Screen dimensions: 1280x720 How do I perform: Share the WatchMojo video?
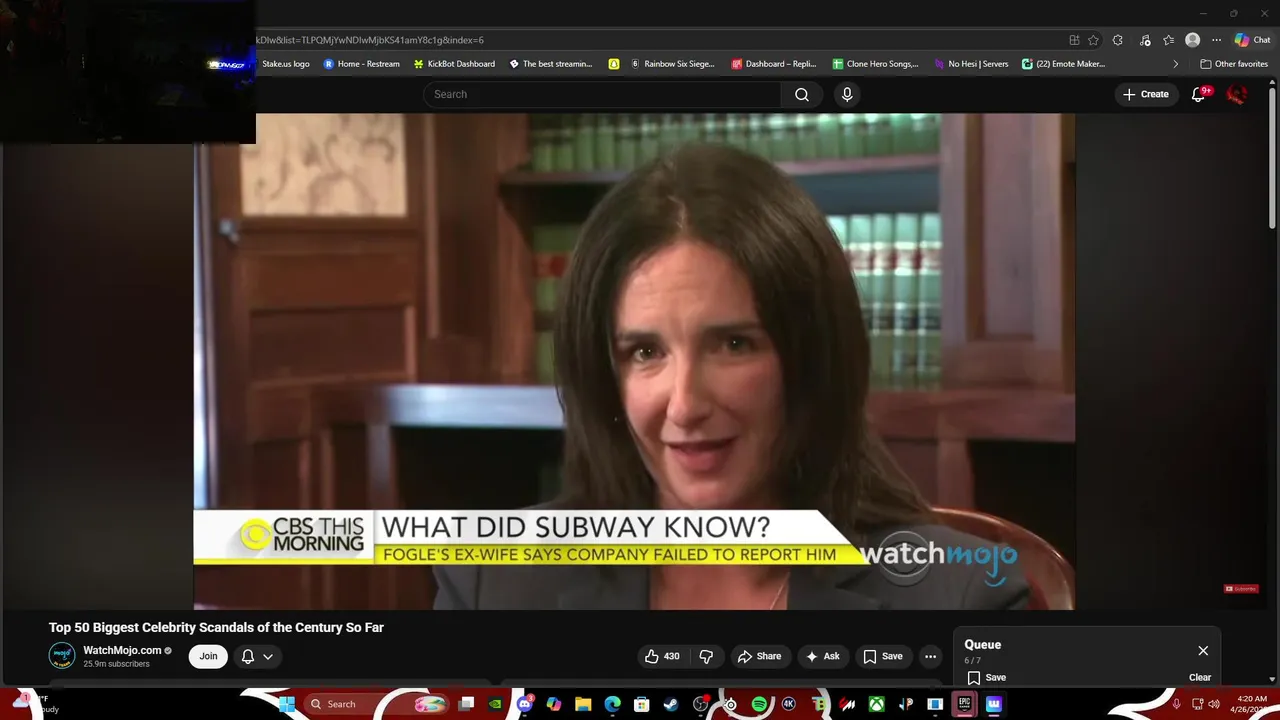[759, 656]
